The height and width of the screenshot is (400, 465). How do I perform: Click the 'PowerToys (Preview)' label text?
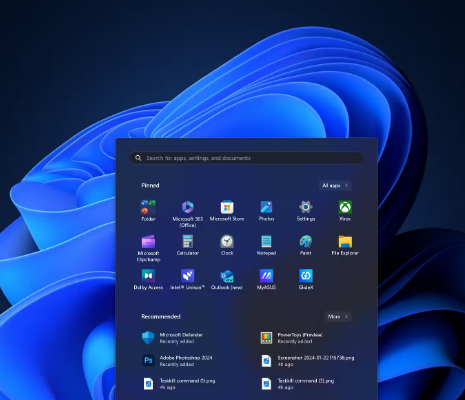pyautogui.click(x=300, y=335)
